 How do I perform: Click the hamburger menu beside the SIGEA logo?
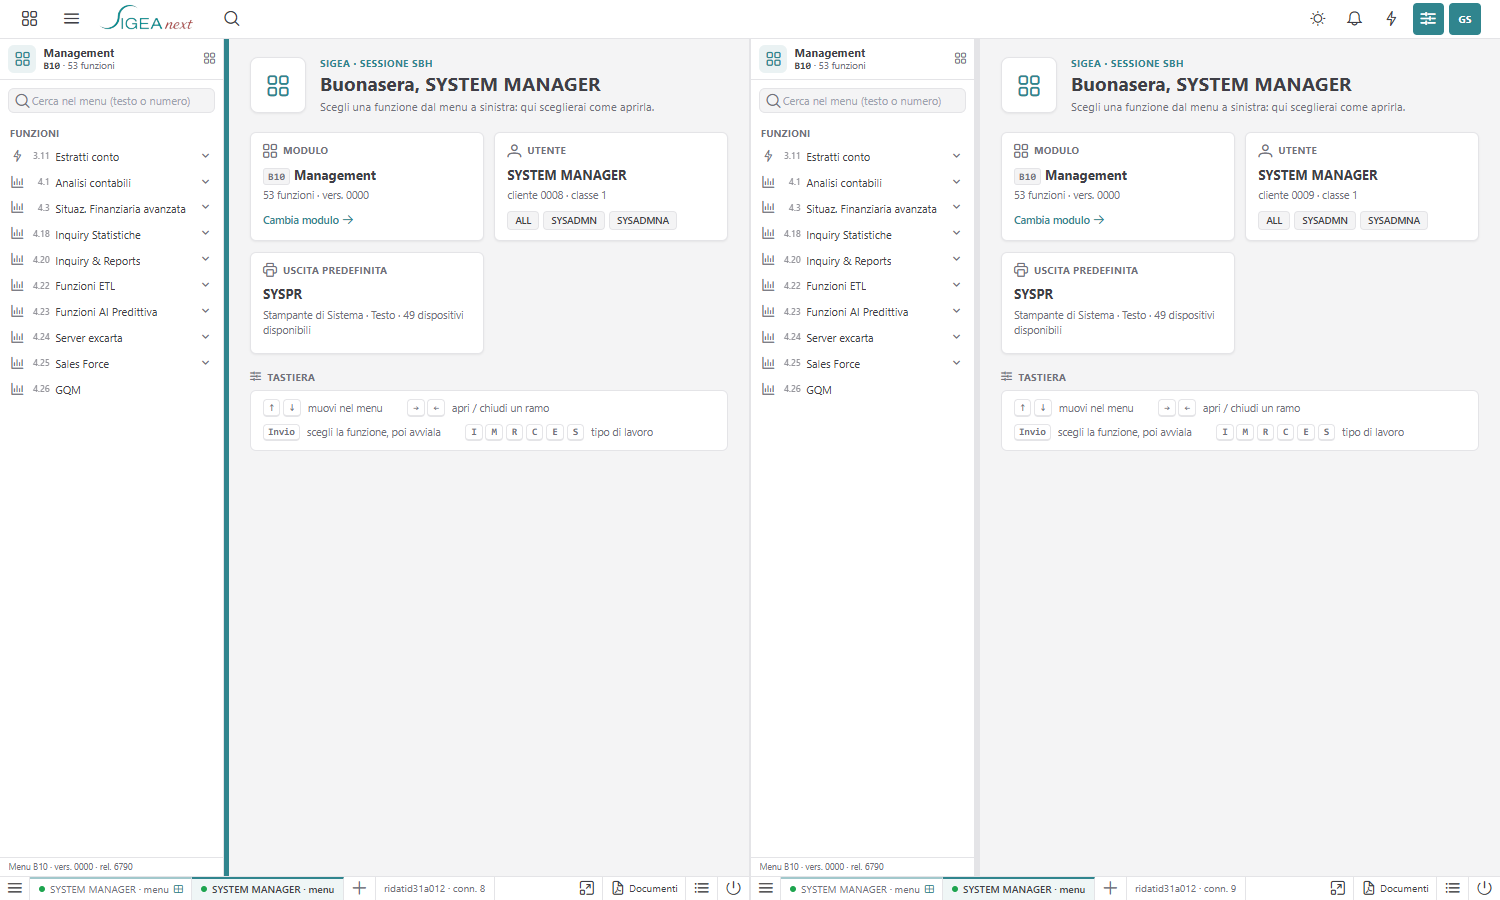click(71, 18)
